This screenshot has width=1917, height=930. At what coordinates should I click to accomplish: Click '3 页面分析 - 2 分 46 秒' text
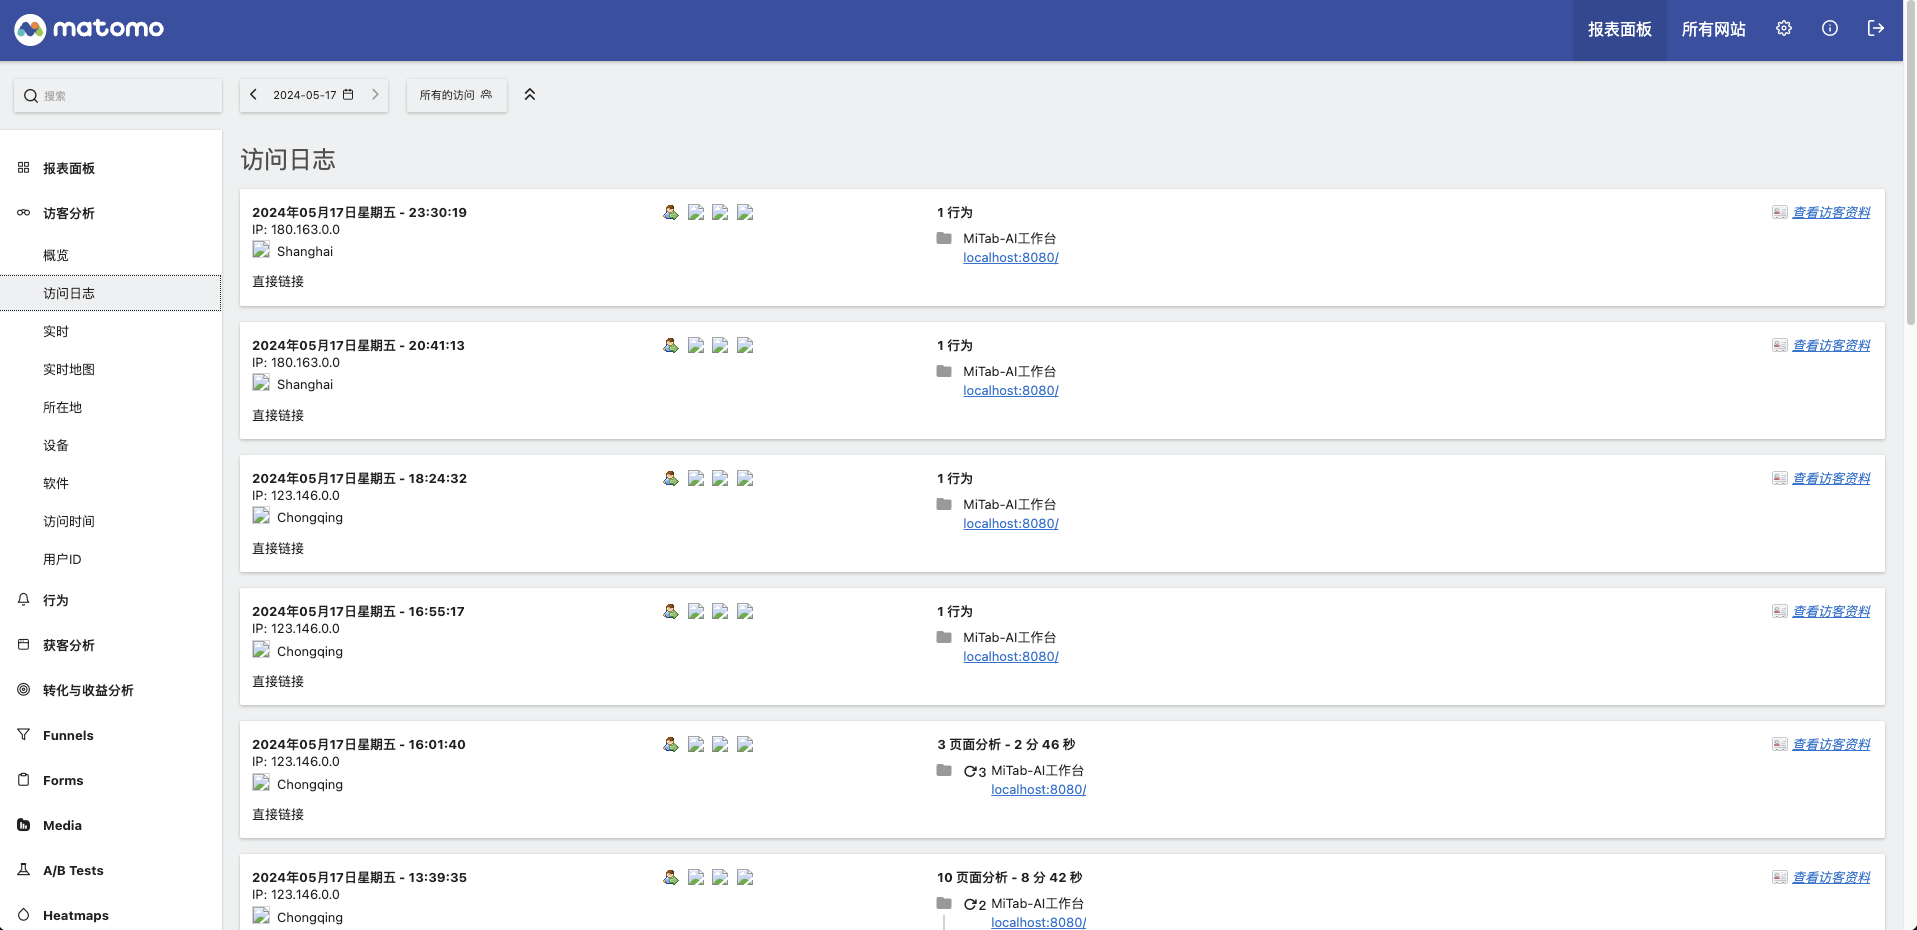(x=1006, y=744)
